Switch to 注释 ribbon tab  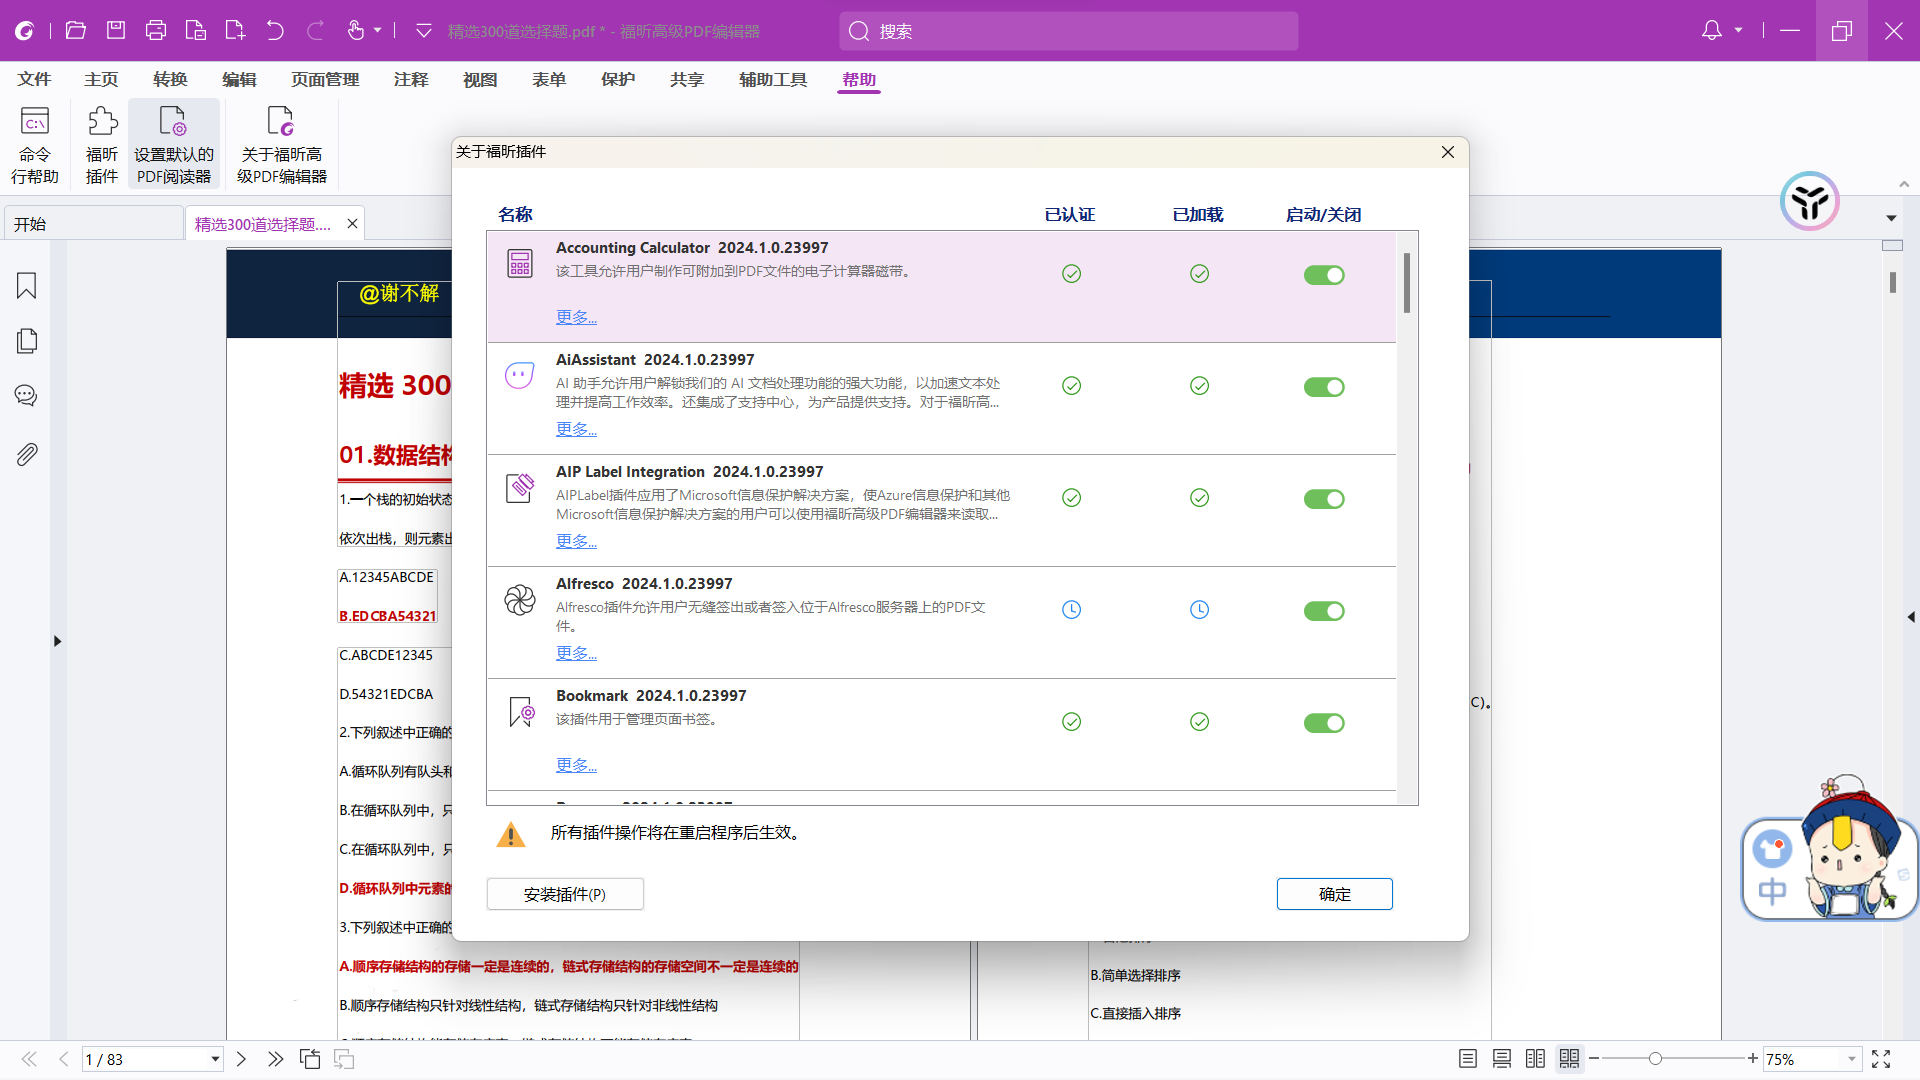coord(411,79)
